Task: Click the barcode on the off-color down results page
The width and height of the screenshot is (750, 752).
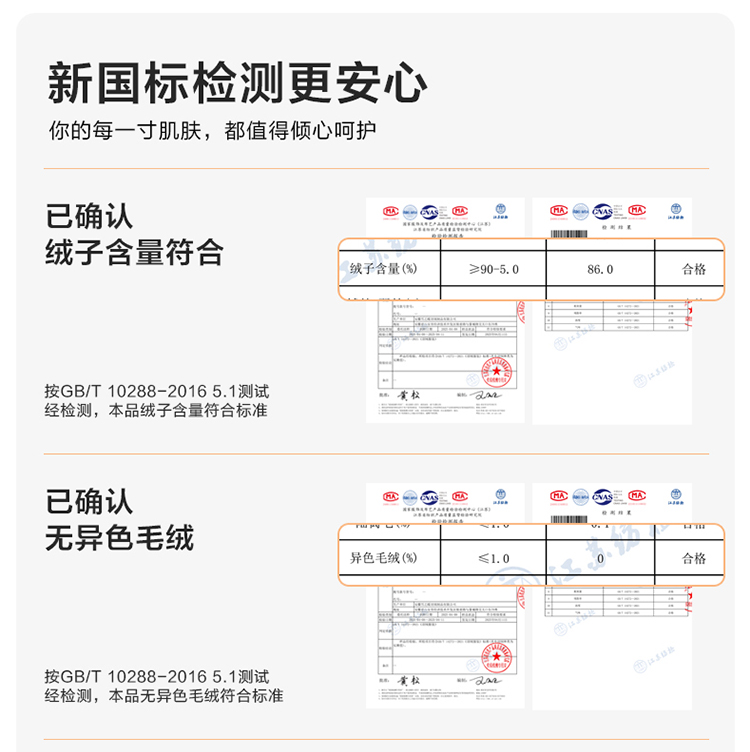Action: 569,519
